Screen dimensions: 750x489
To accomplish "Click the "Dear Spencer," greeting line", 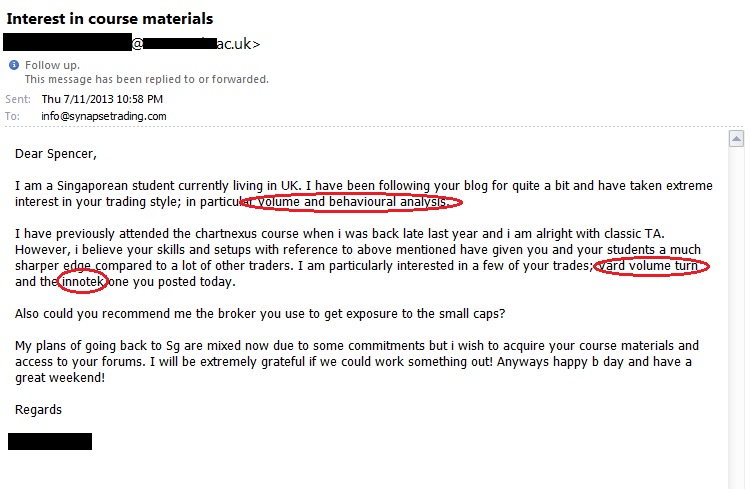I will [x=57, y=155].
